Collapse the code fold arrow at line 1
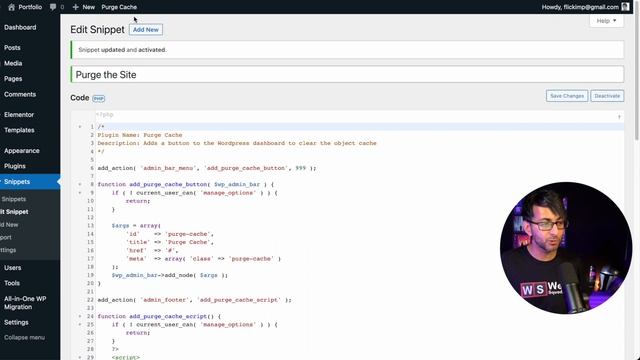This screenshot has height=360, width=640. point(80,127)
